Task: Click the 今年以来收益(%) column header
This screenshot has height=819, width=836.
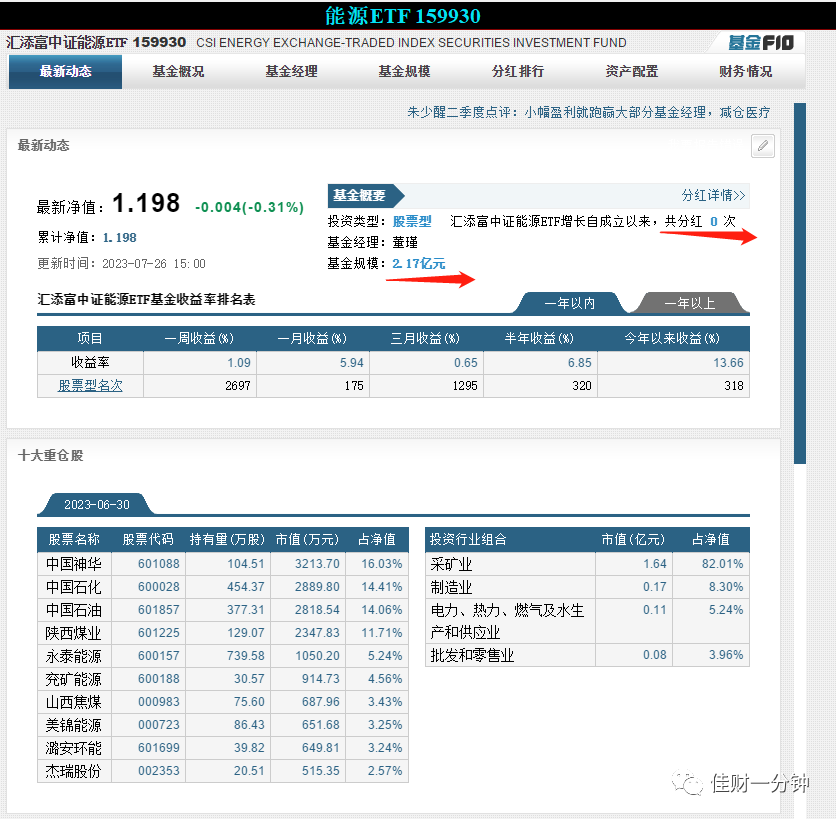Action: (x=672, y=339)
